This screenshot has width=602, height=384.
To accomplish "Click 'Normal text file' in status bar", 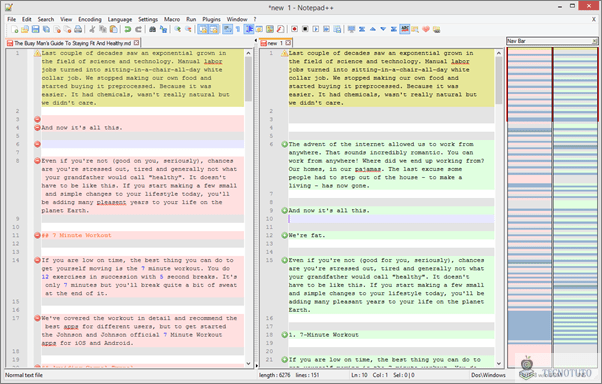I will [24, 375].
